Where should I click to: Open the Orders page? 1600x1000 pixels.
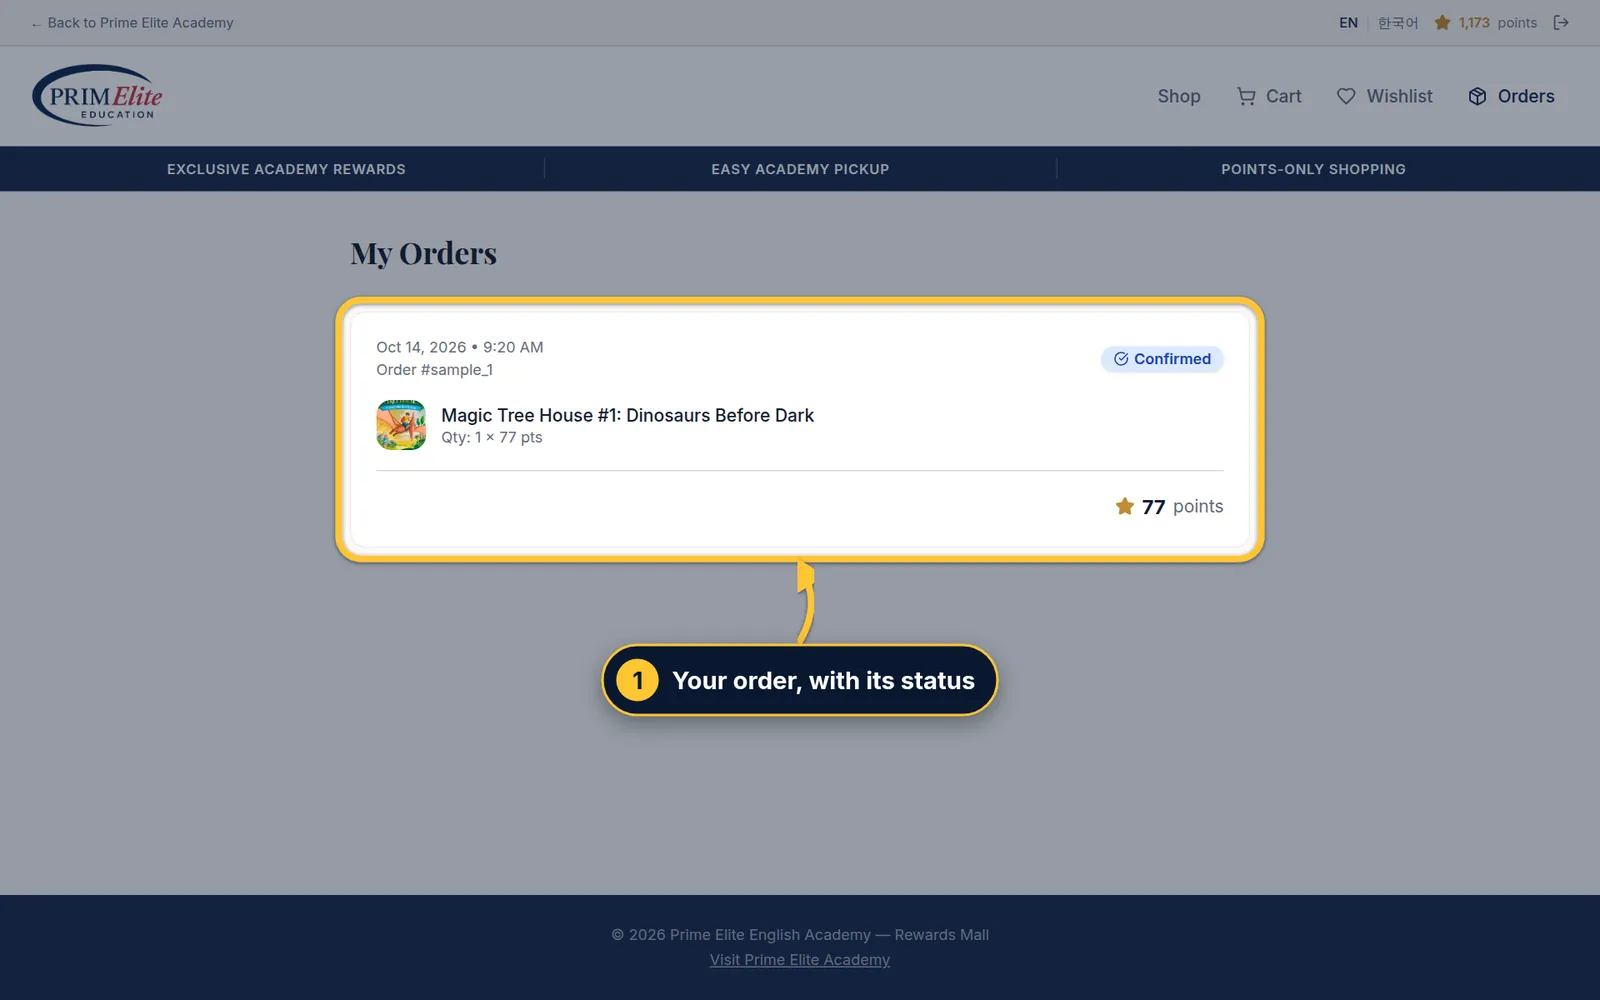[1511, 96]
